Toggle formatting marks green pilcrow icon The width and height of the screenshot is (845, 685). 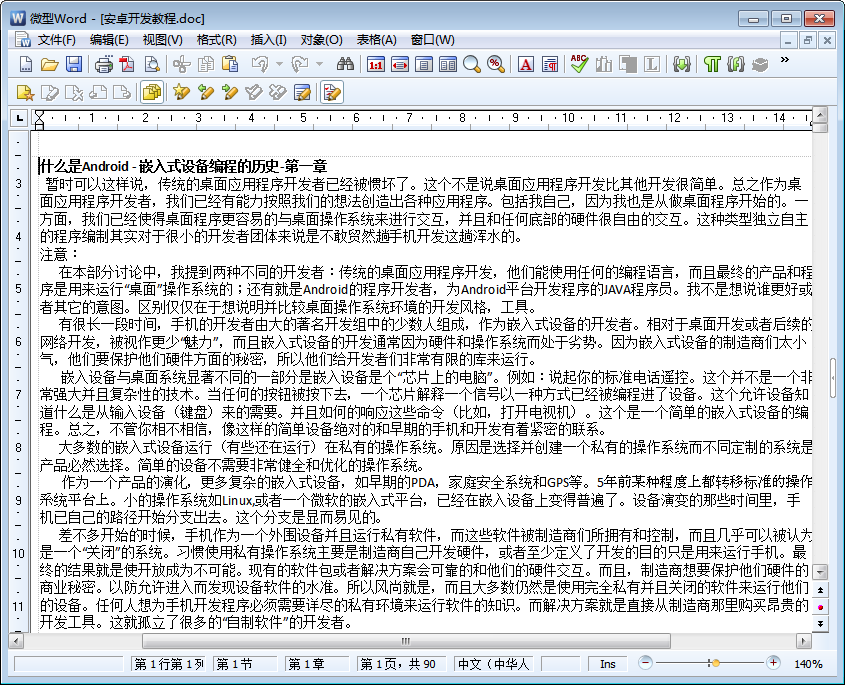tap(712, 65)
